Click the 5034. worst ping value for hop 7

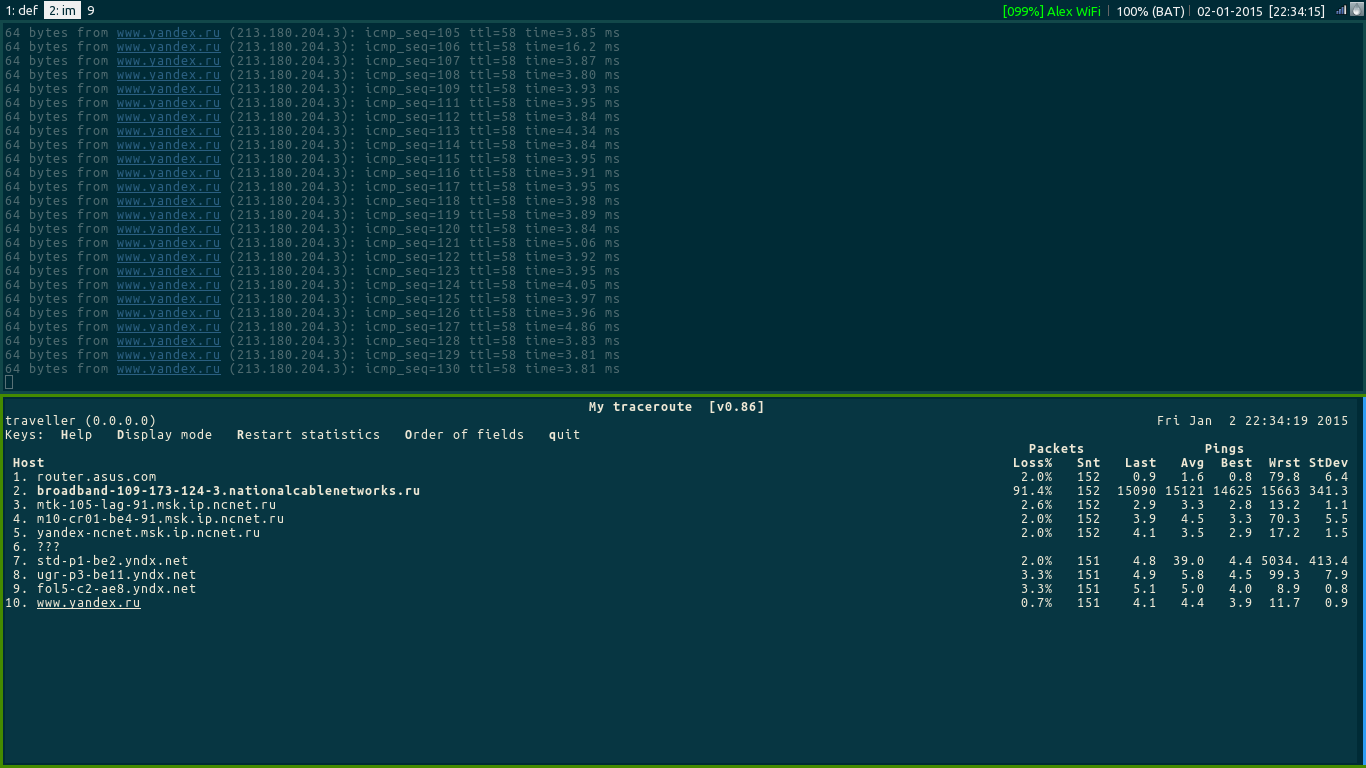1280,561
